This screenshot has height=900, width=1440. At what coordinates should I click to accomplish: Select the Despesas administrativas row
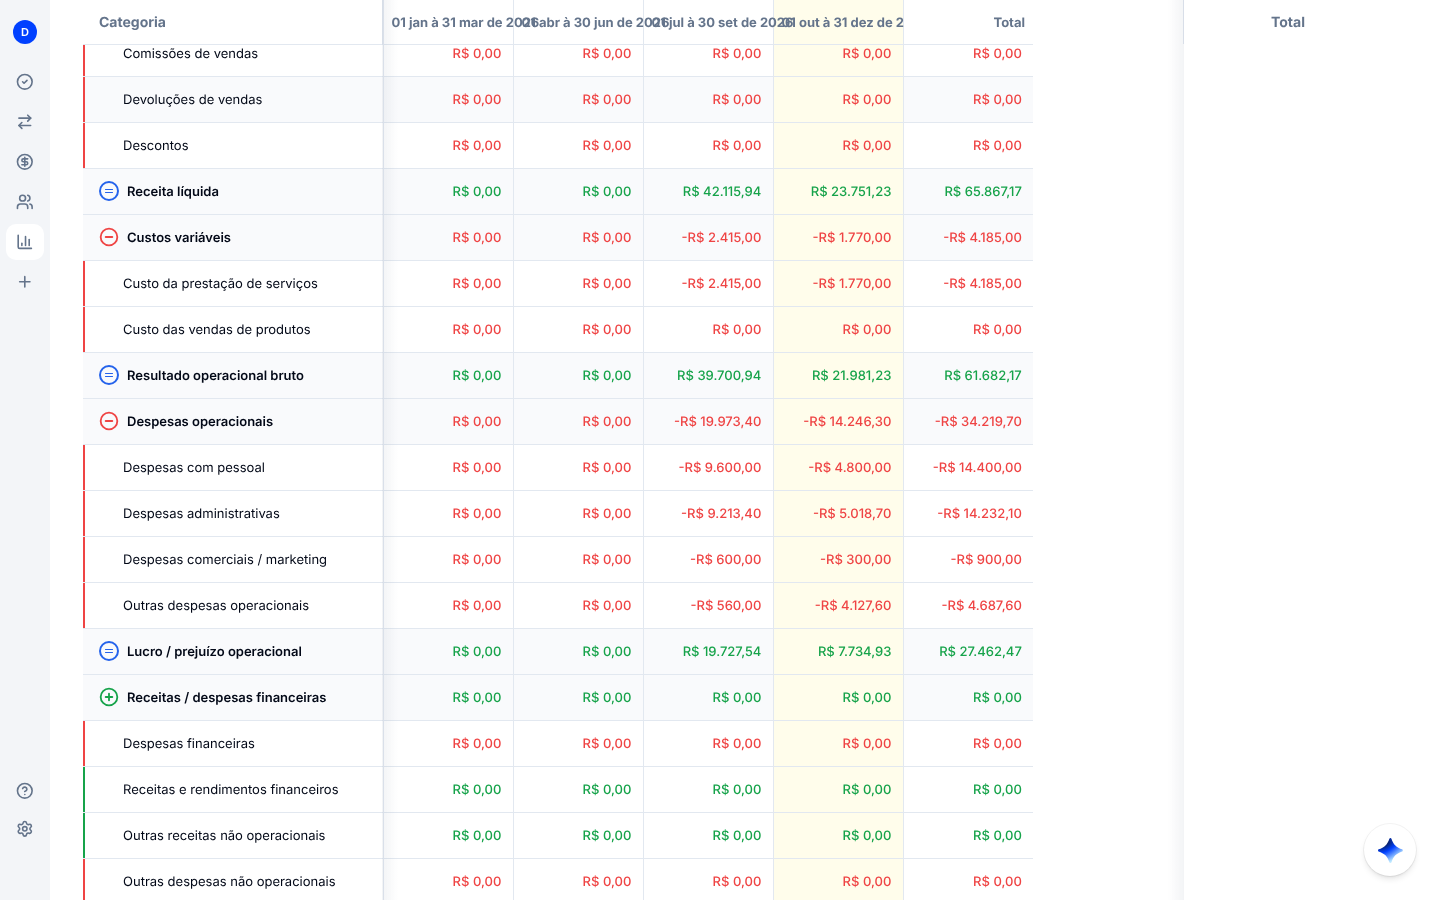point(201,514)
